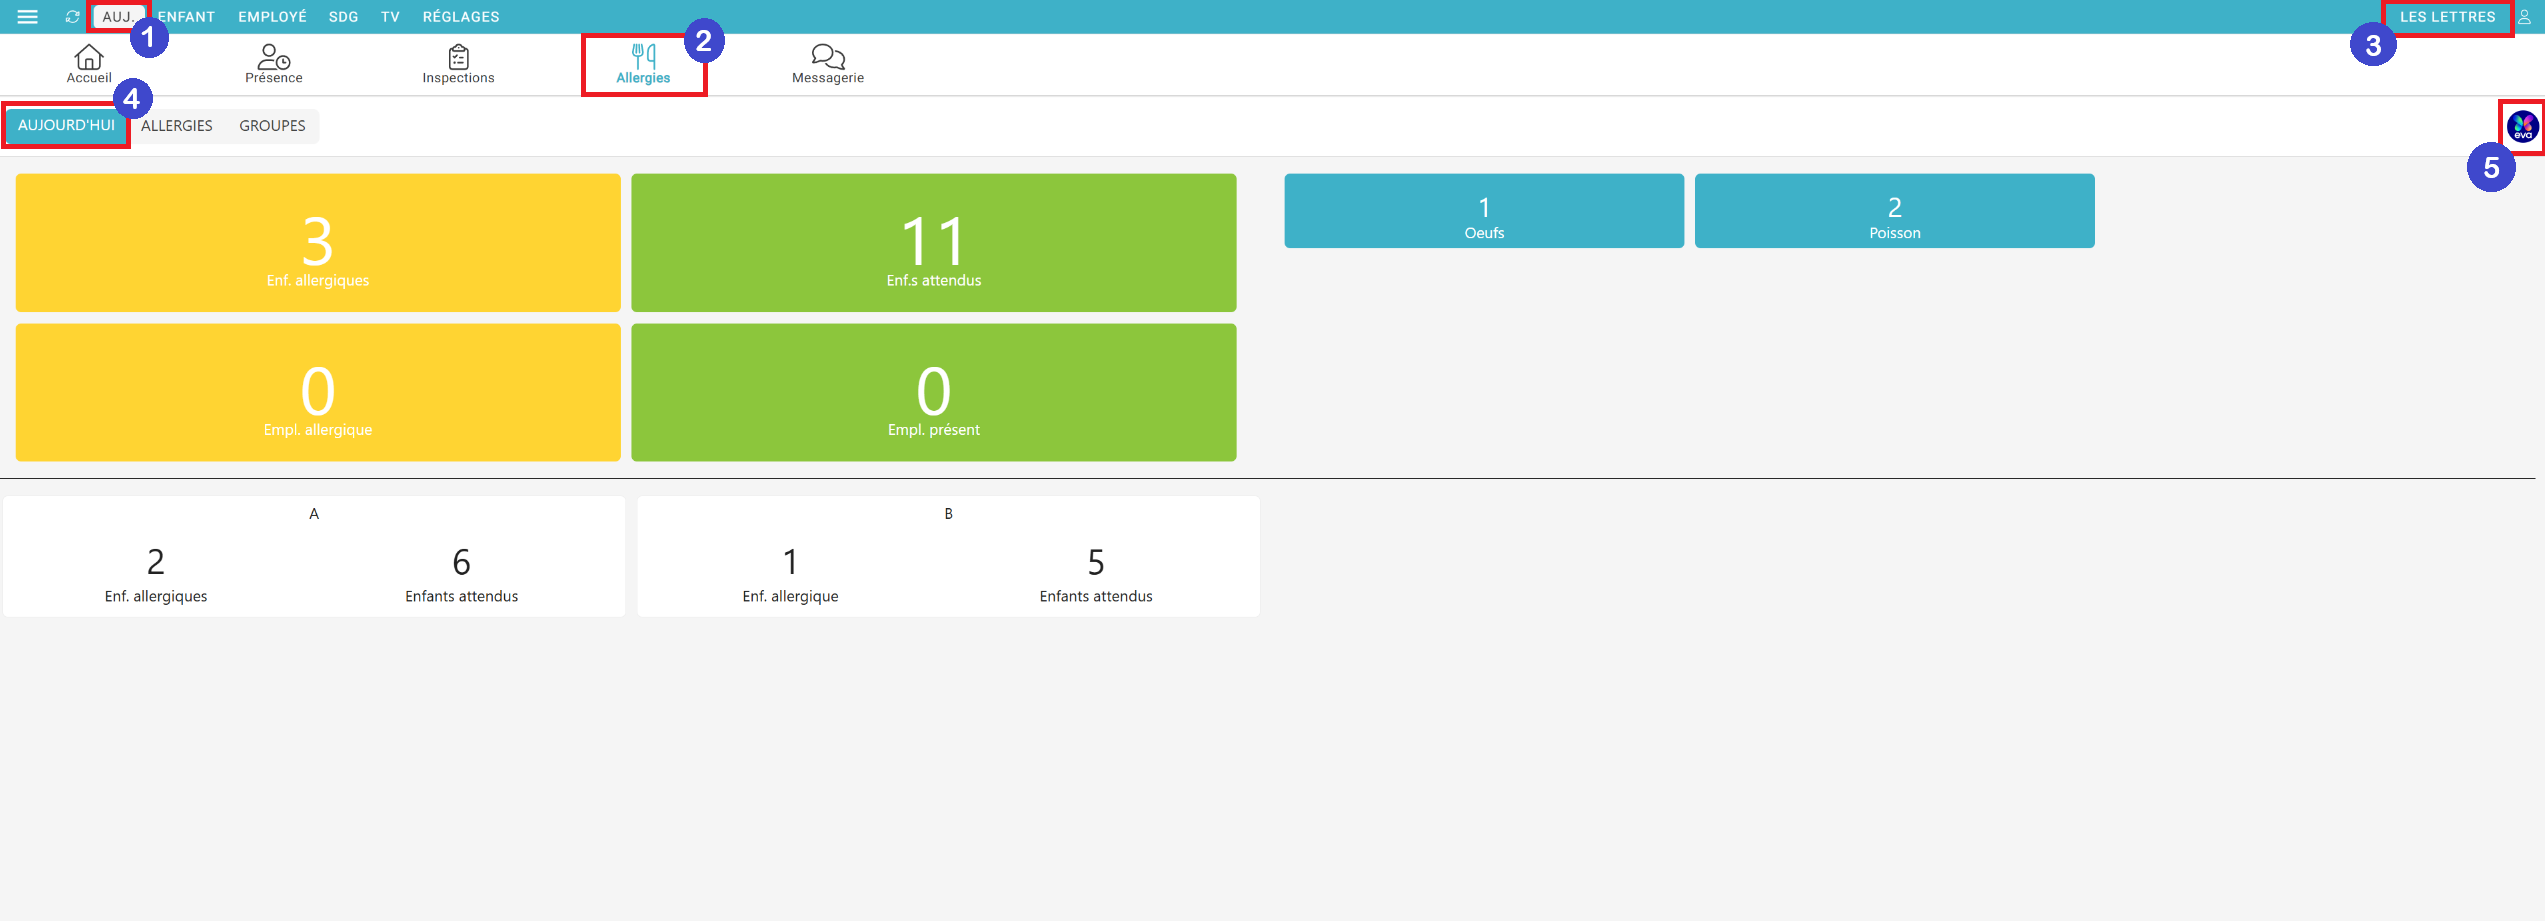Click the refresh sync icon
The width and height of the screenshot is (2545, 921).
pos(72,17)
